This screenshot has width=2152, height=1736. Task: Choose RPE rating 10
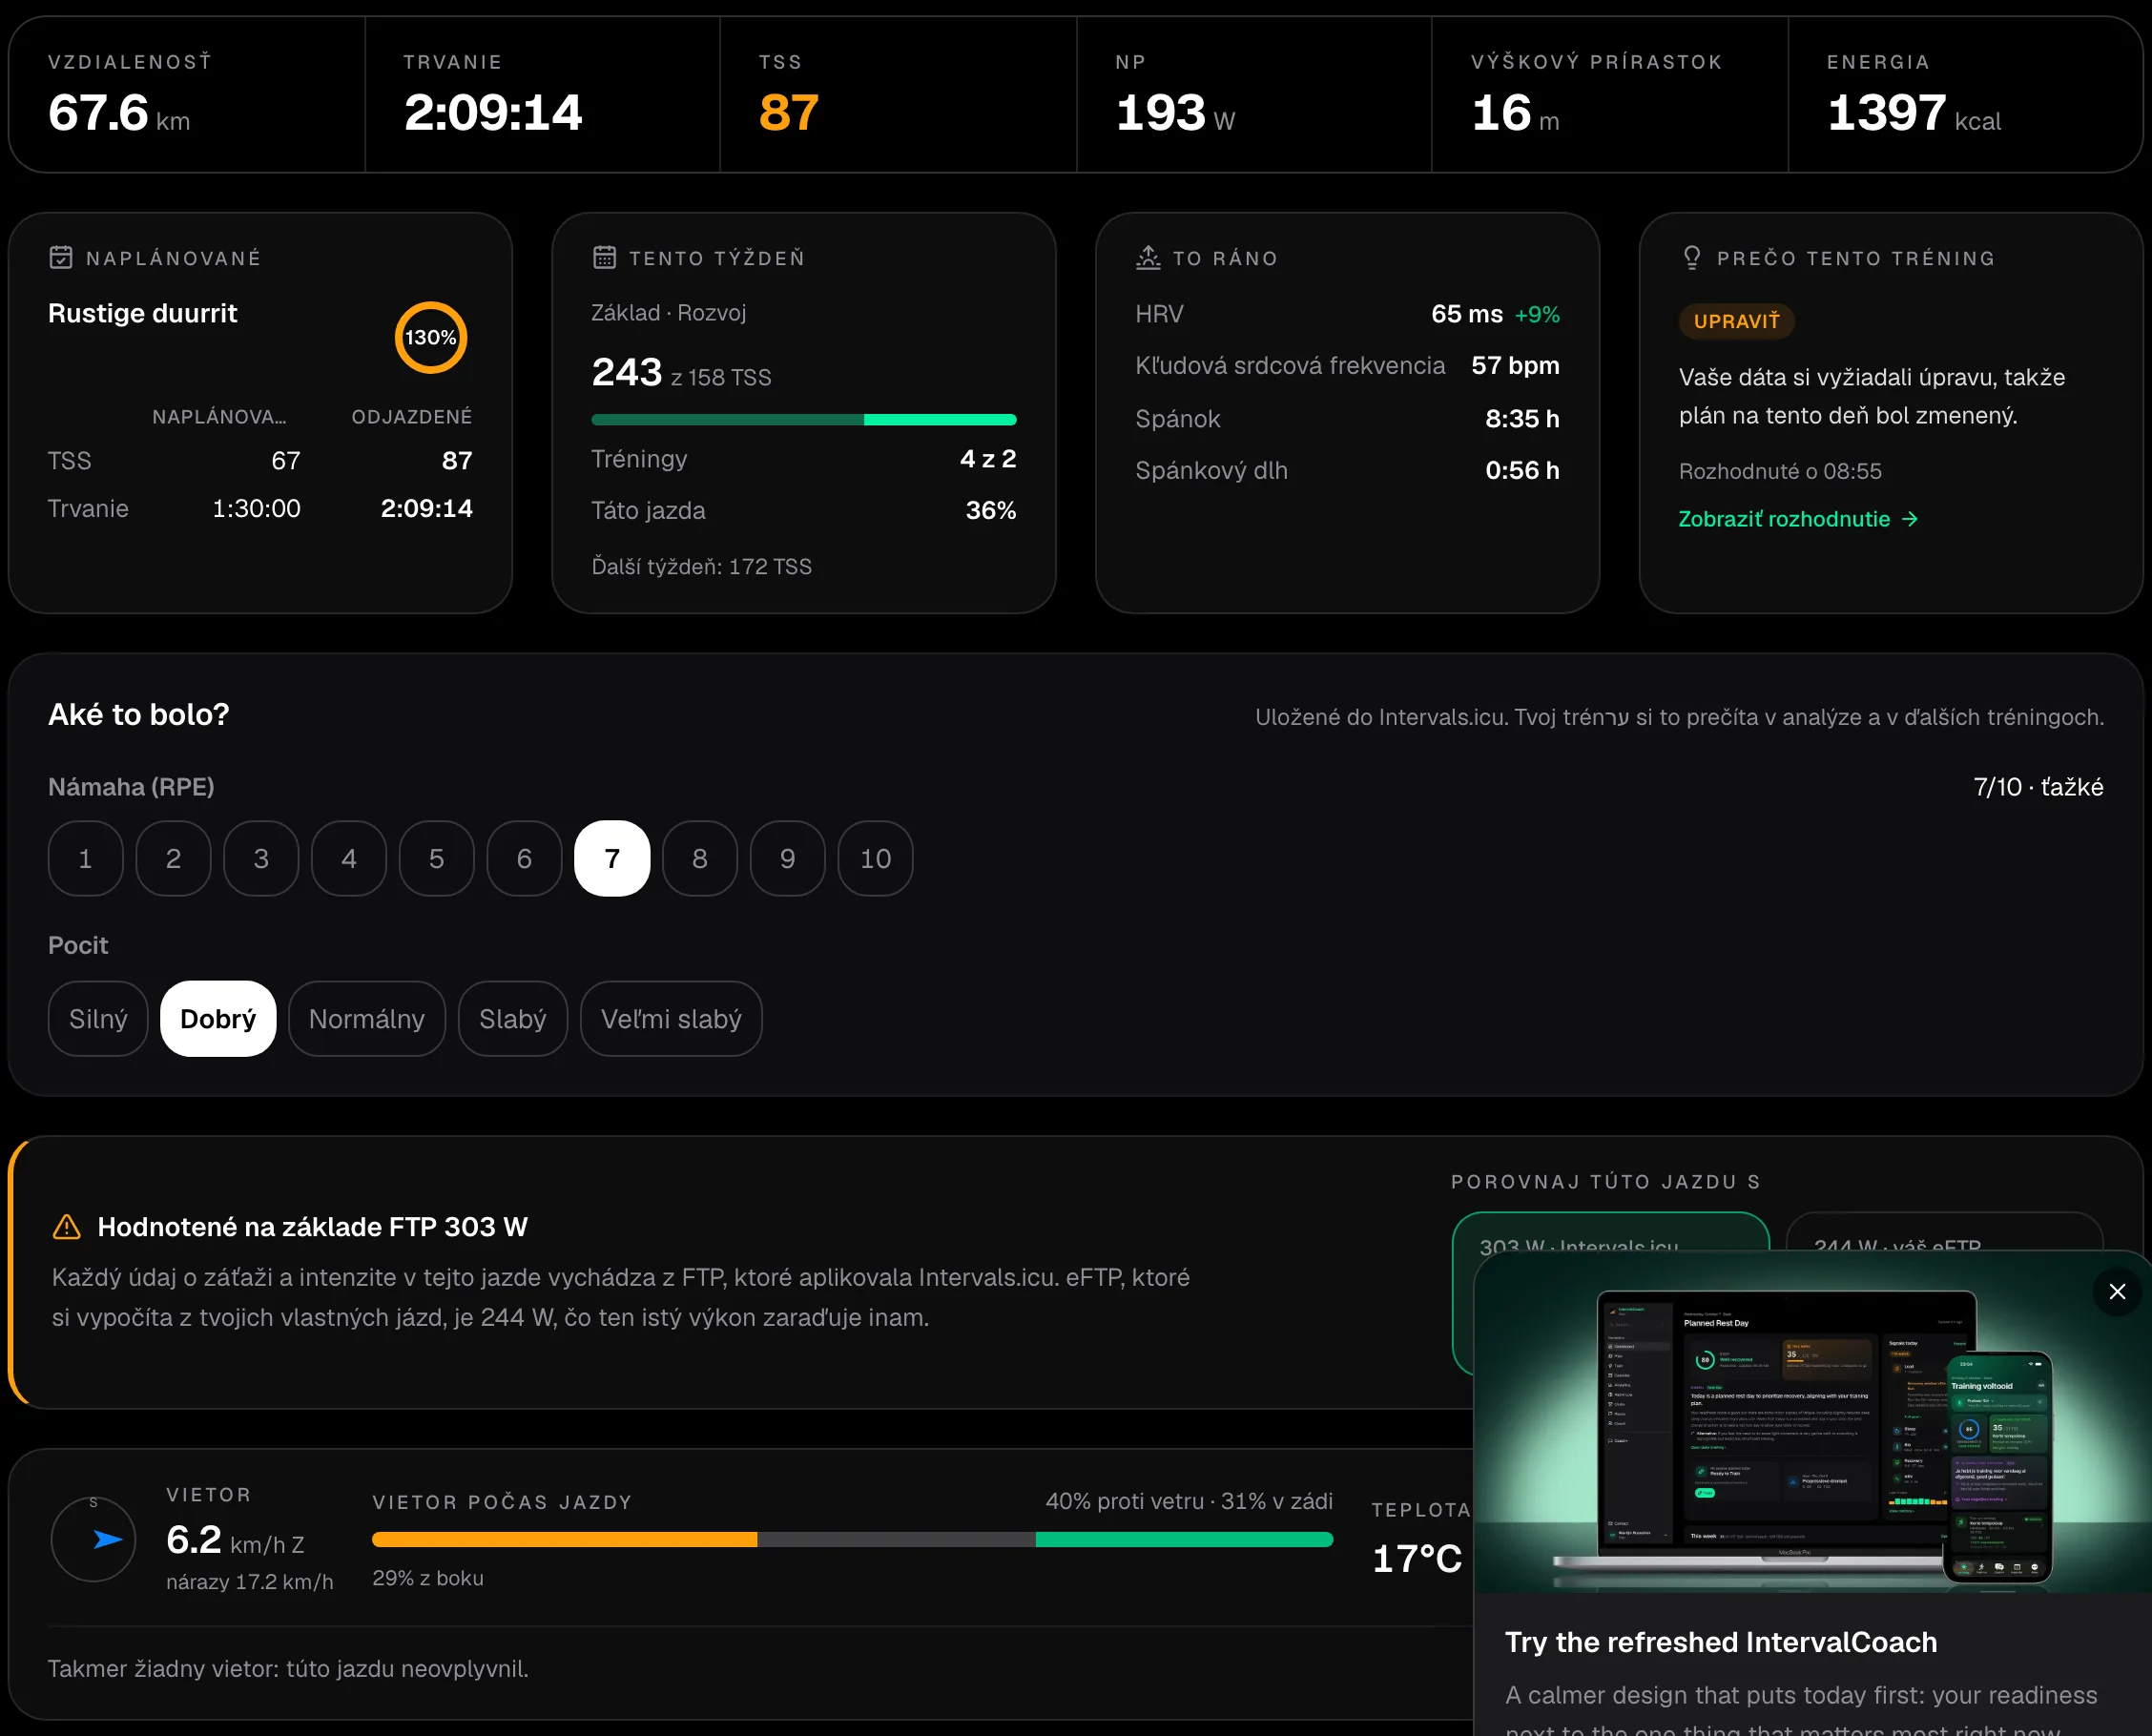[876, 858]
